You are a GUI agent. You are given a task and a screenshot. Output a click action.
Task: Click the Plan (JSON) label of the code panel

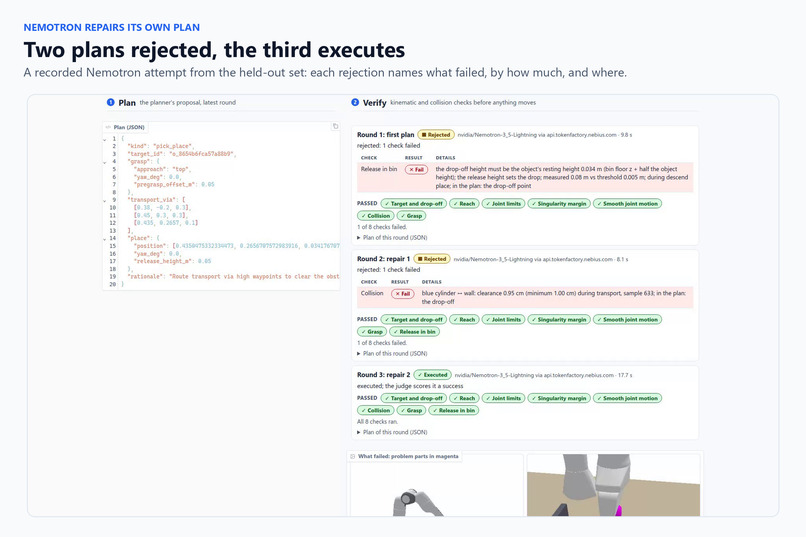coord(129,127)
